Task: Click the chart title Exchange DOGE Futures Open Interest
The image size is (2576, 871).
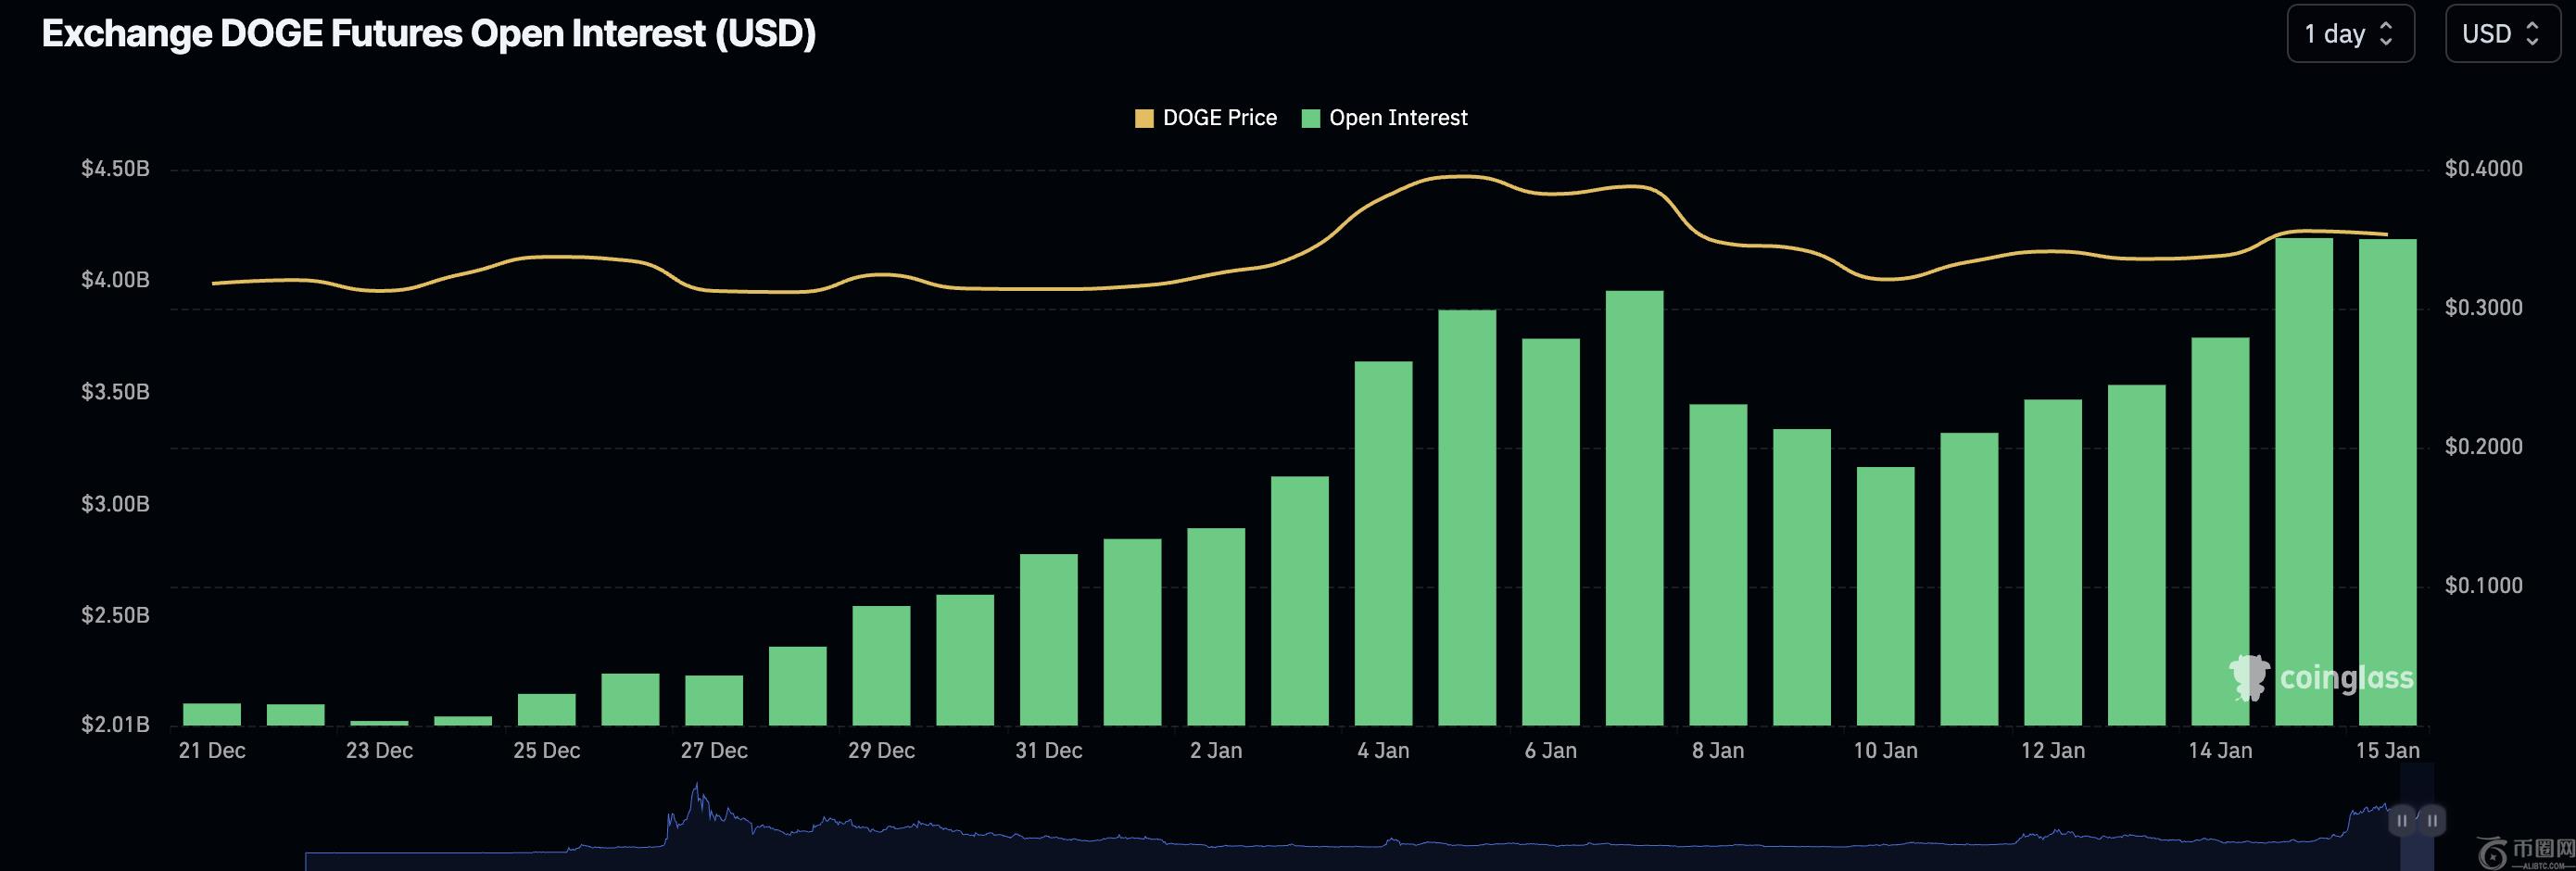Action: 429,33
